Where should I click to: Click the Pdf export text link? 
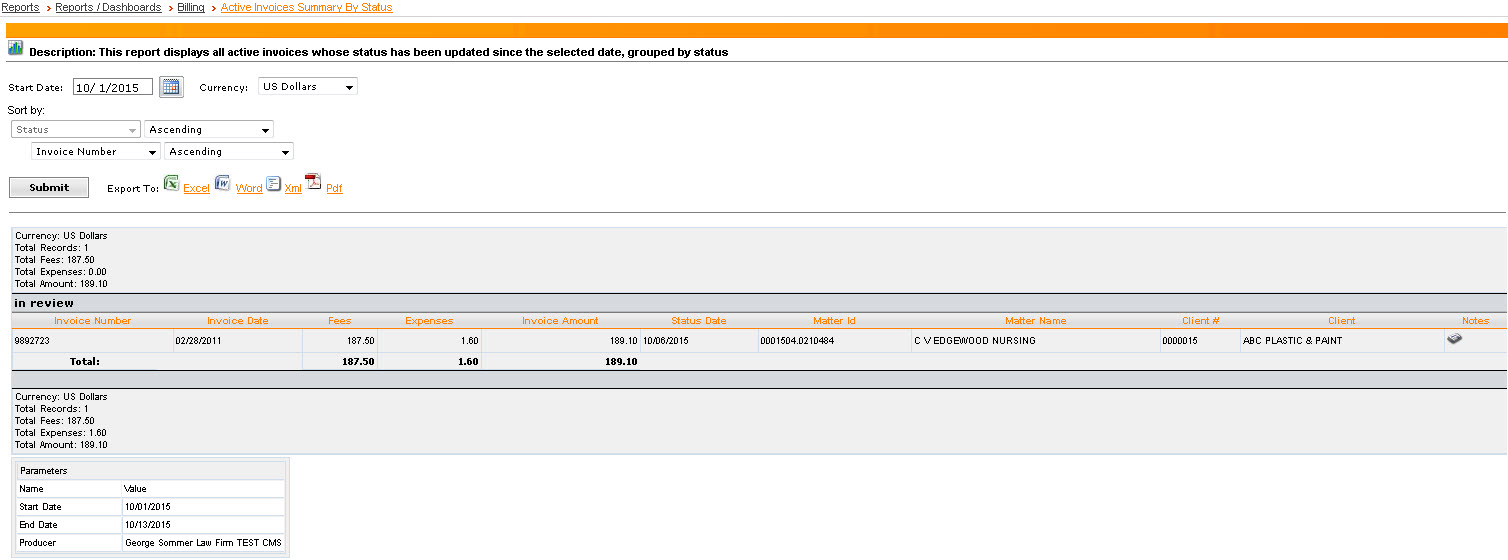(334, 188)
